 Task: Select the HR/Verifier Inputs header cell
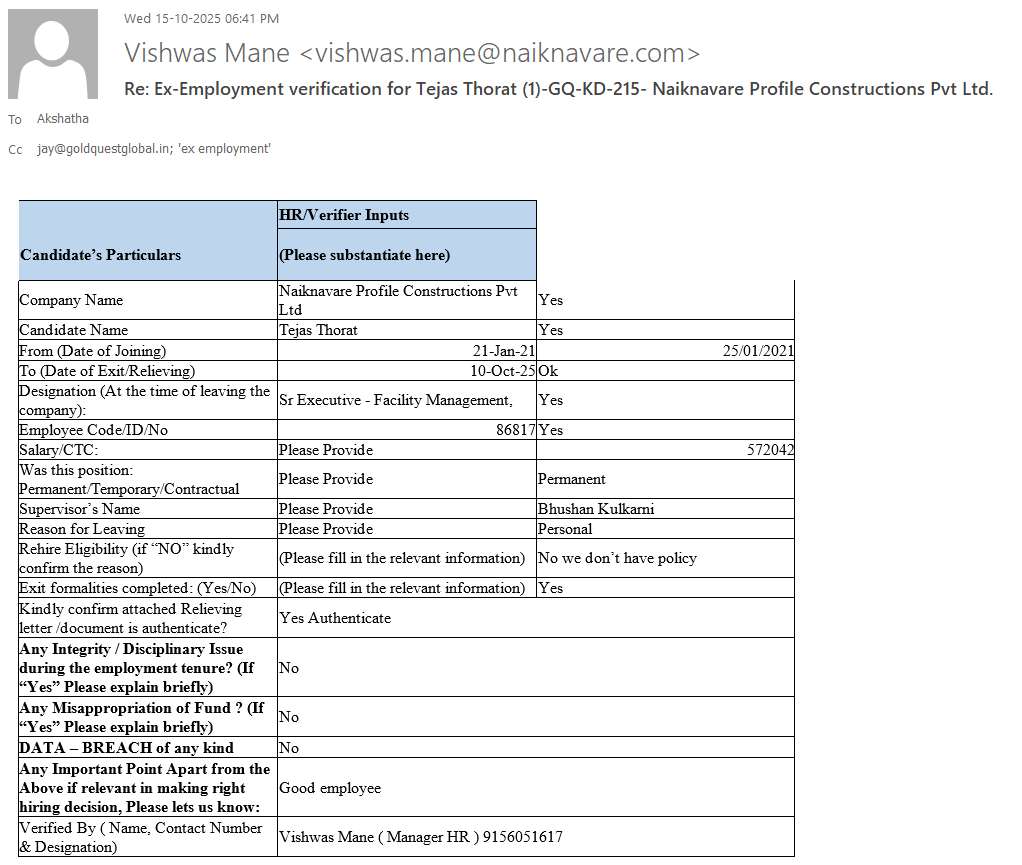click(407, 214)
